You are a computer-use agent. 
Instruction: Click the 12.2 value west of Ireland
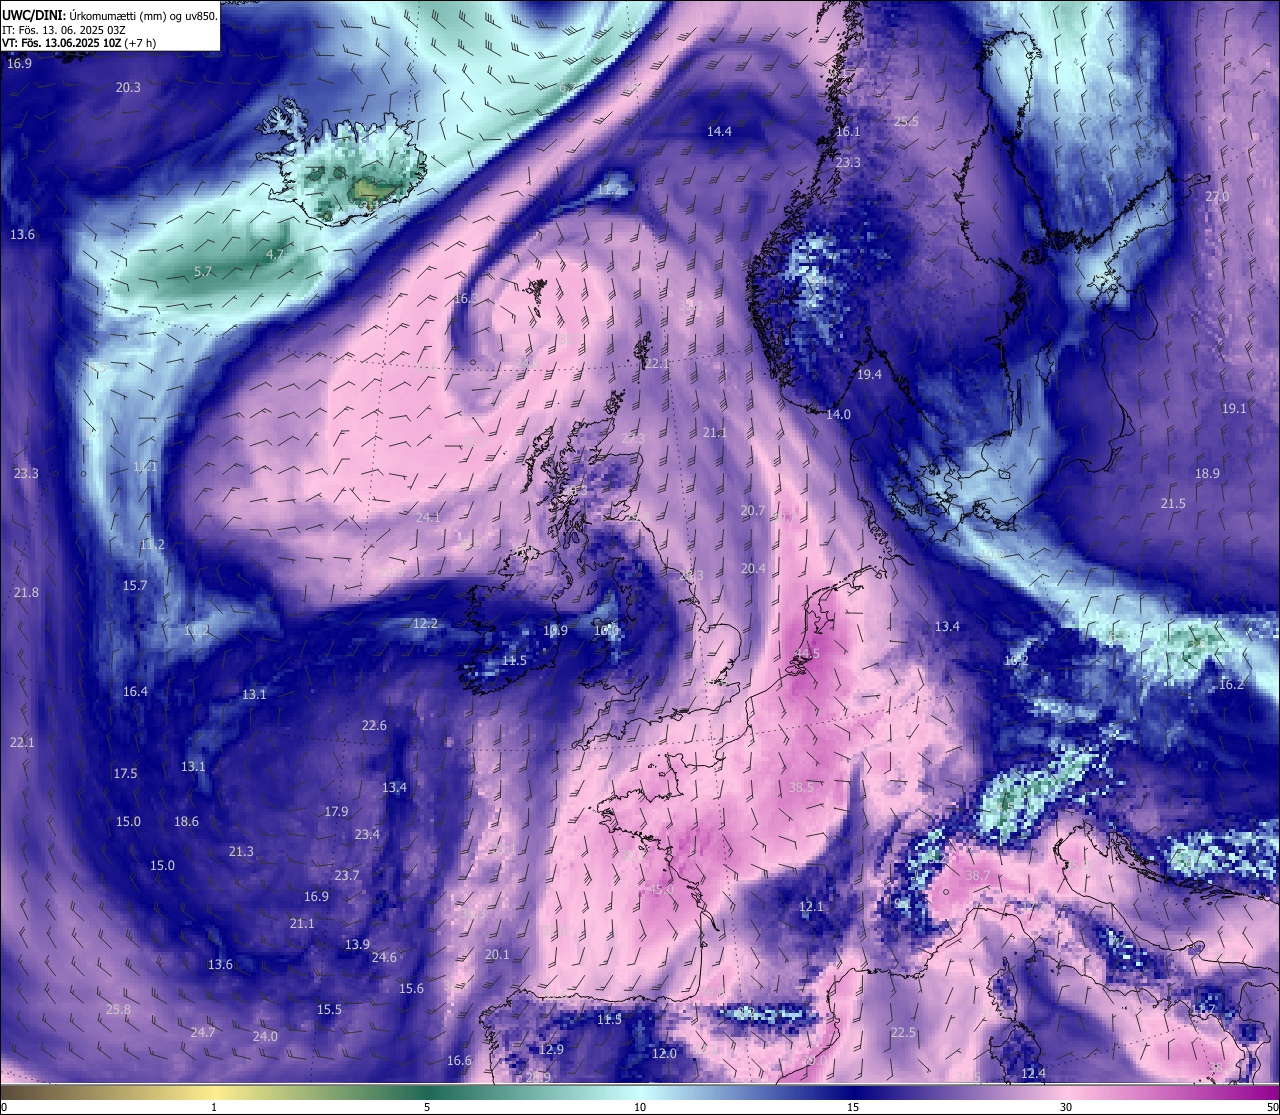pyautogui.click(x=425, y=623)
